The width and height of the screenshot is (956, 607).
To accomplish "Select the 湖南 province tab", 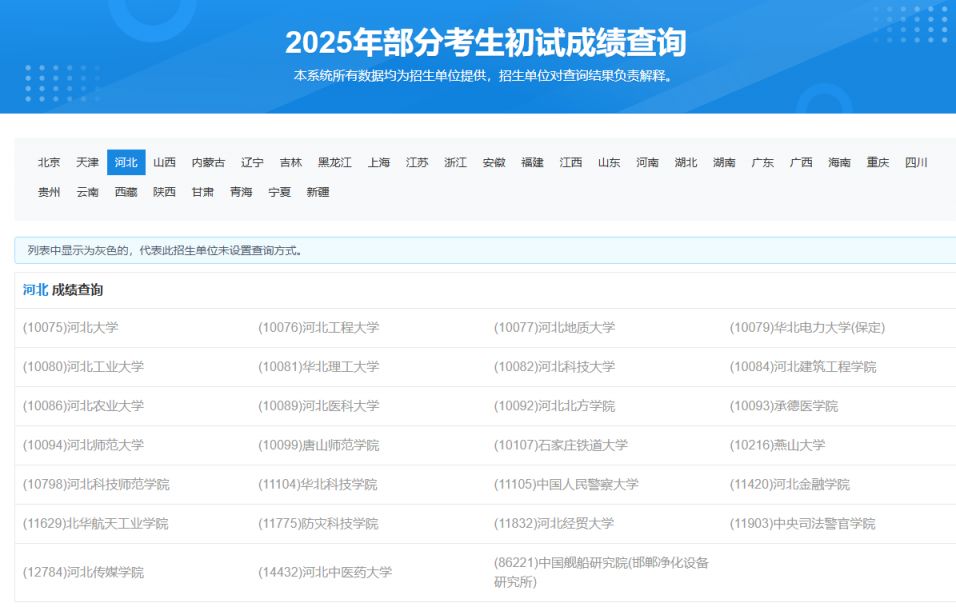I will tap(724, 162).
